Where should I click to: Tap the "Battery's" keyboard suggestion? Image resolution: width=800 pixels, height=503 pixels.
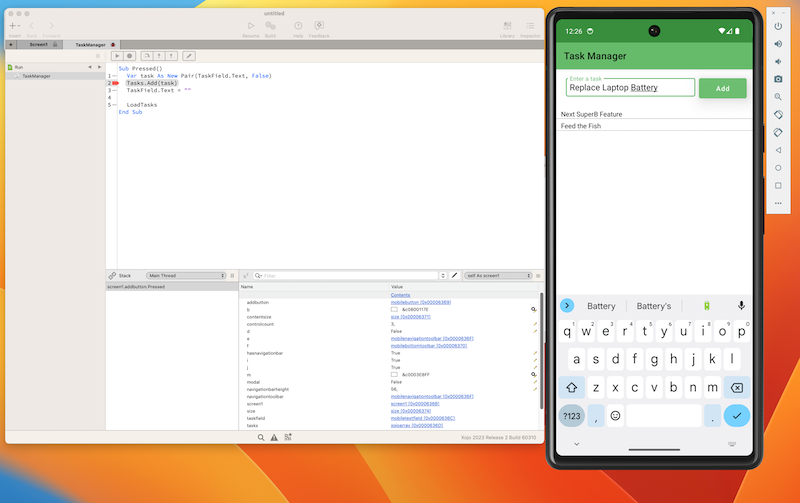[654, 306]
